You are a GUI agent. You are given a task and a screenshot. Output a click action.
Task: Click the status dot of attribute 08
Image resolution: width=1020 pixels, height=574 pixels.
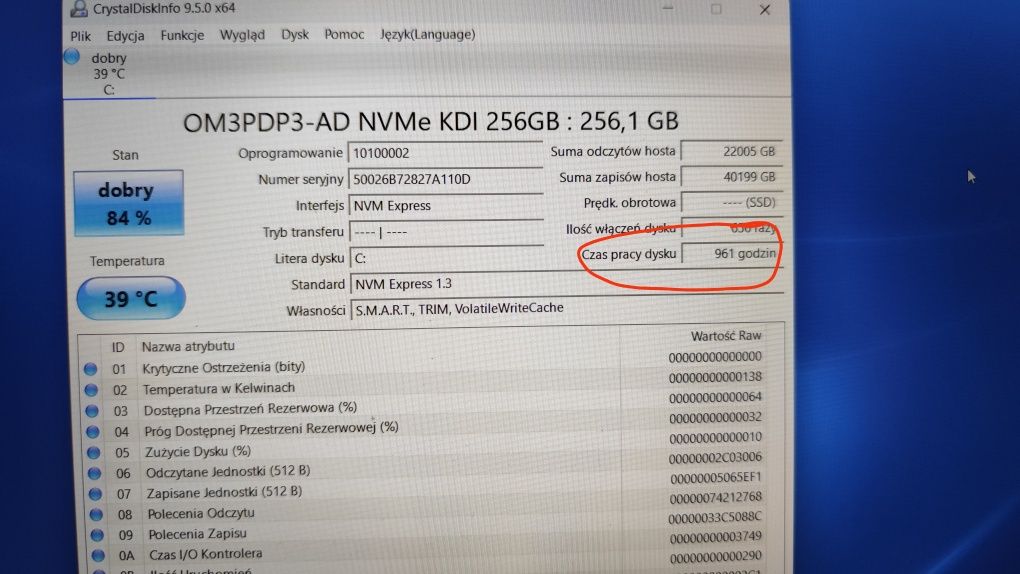[96, 515]
